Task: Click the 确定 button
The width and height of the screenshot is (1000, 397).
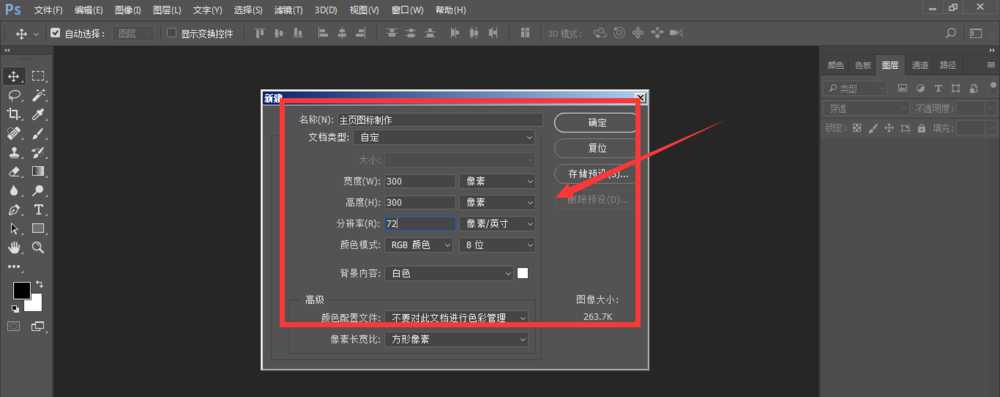Action: click(x=597, y=123)
